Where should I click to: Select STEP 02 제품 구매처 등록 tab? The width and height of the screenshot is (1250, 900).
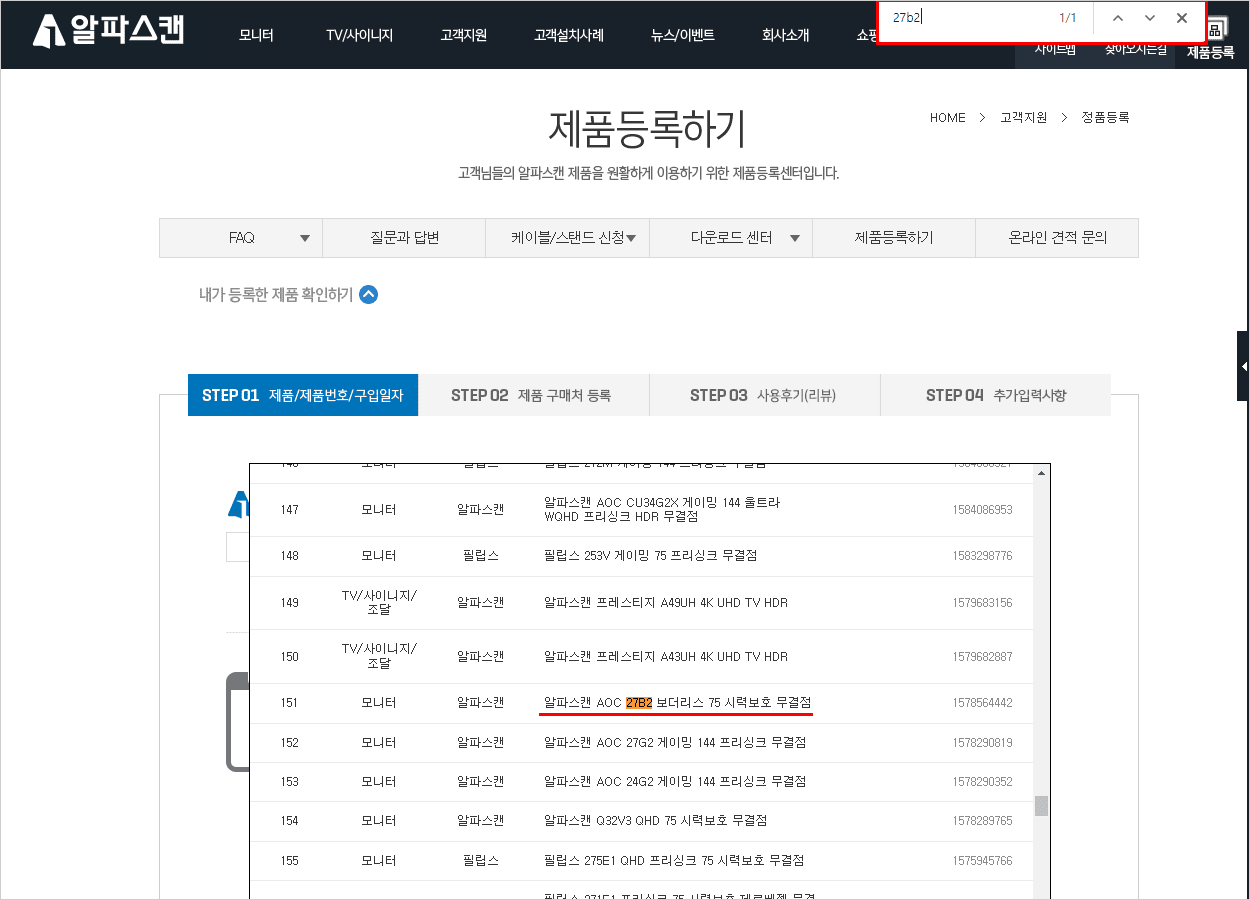[534, 395]
